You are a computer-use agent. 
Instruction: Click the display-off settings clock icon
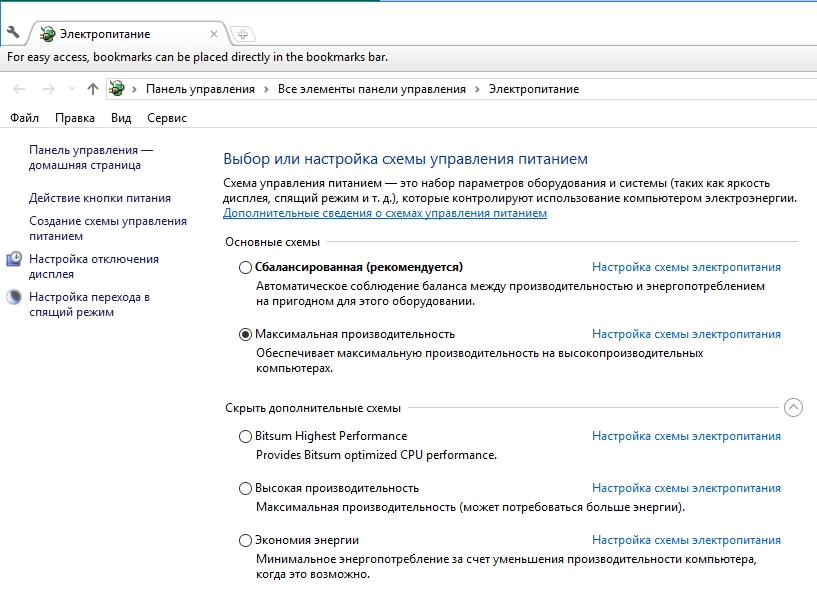pyautogui.click(x=14, y=259)
